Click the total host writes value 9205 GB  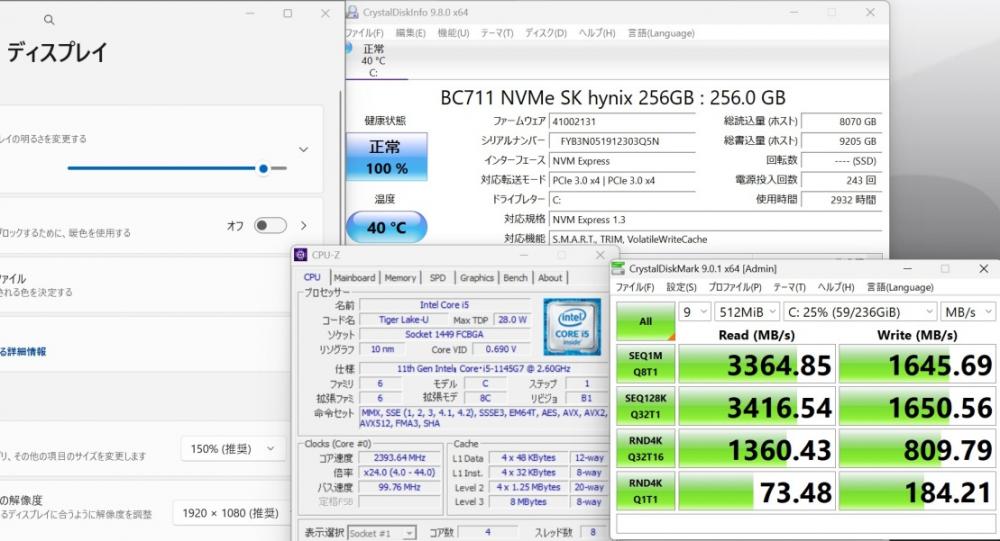[842, 141]
